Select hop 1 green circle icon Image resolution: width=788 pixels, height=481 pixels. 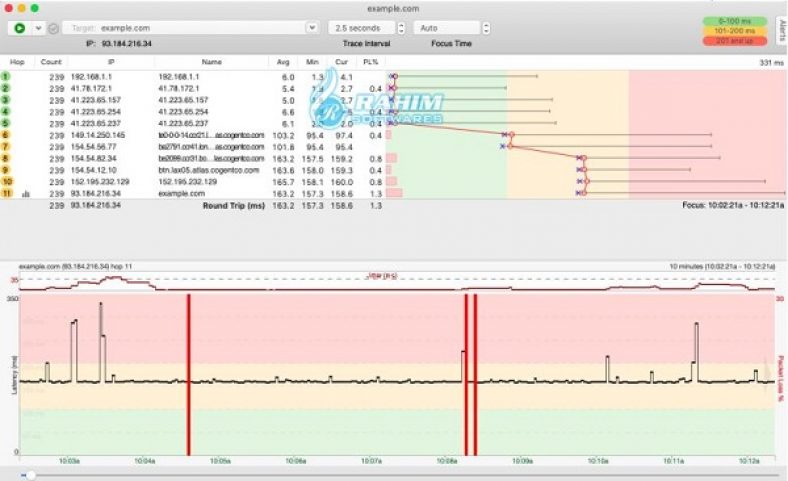tap(6, 77)
